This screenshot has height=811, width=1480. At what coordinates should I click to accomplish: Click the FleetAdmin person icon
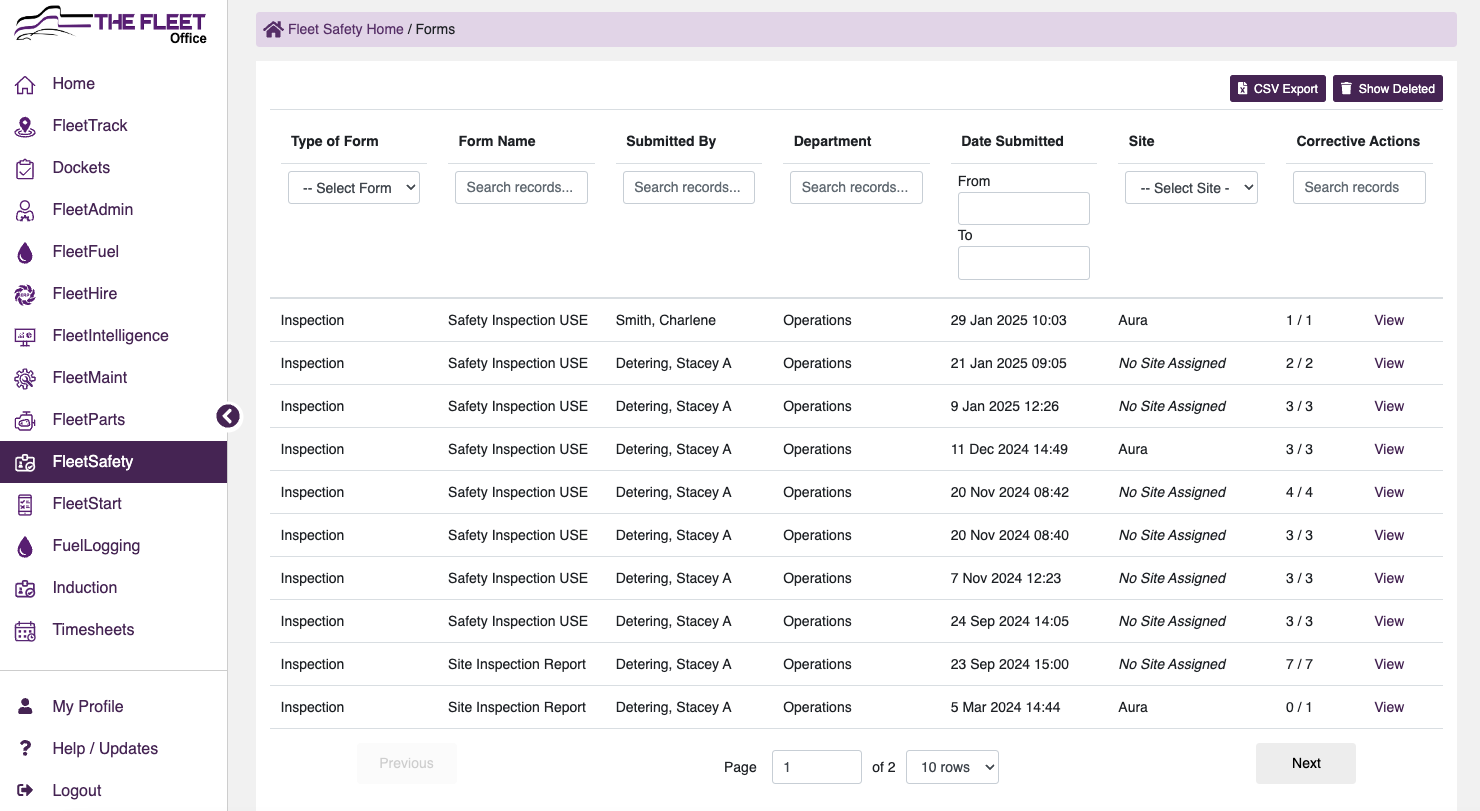tap(26, 210)
